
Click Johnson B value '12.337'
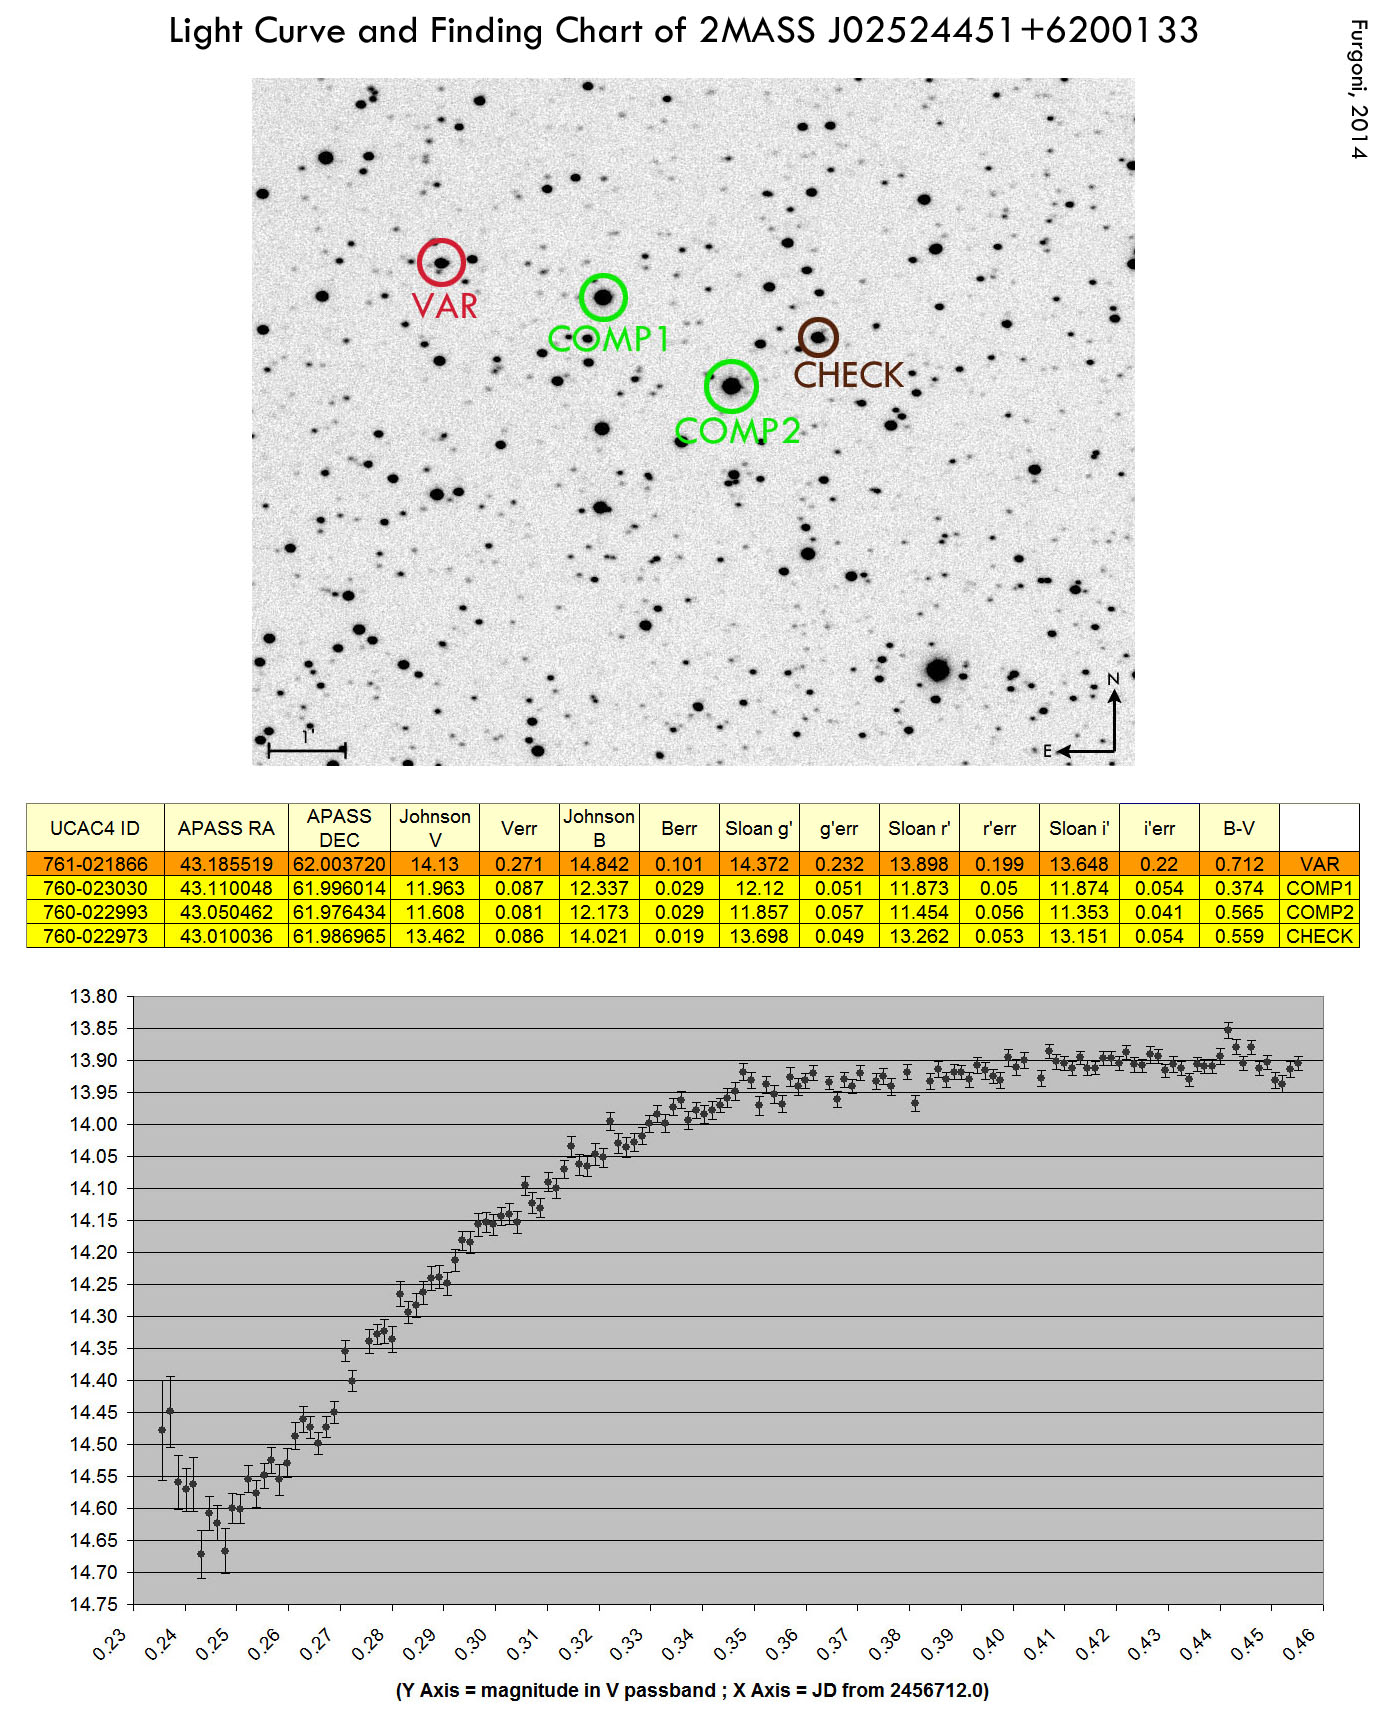599,888
